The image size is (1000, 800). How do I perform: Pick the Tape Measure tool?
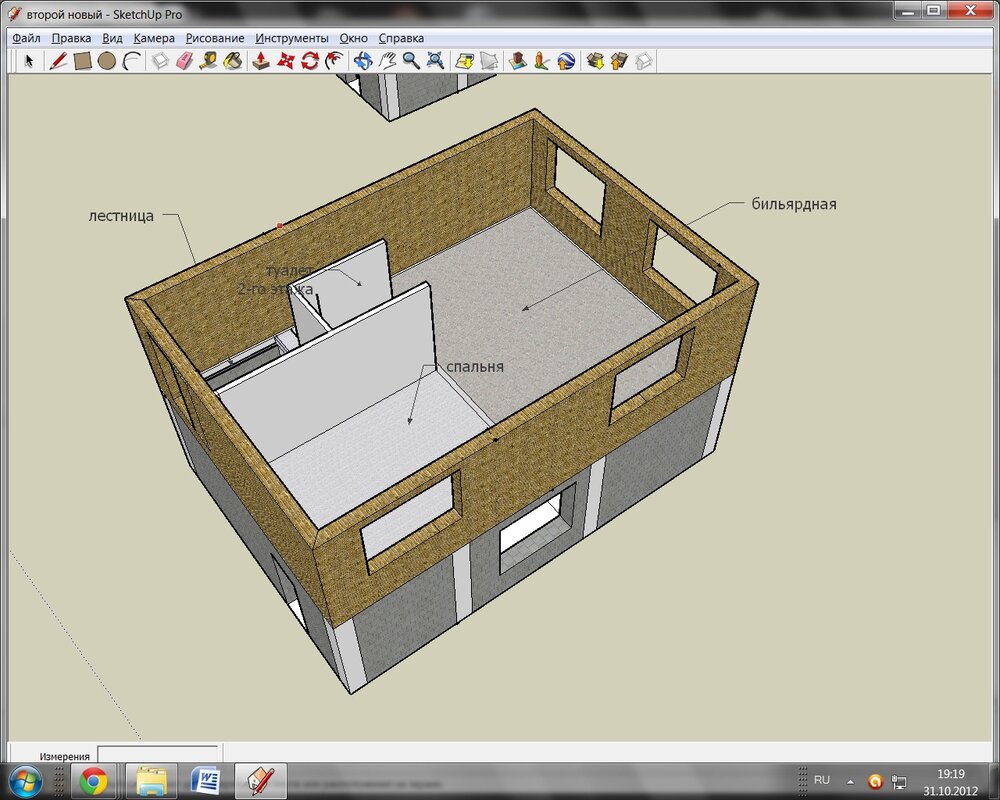(208, 61)
